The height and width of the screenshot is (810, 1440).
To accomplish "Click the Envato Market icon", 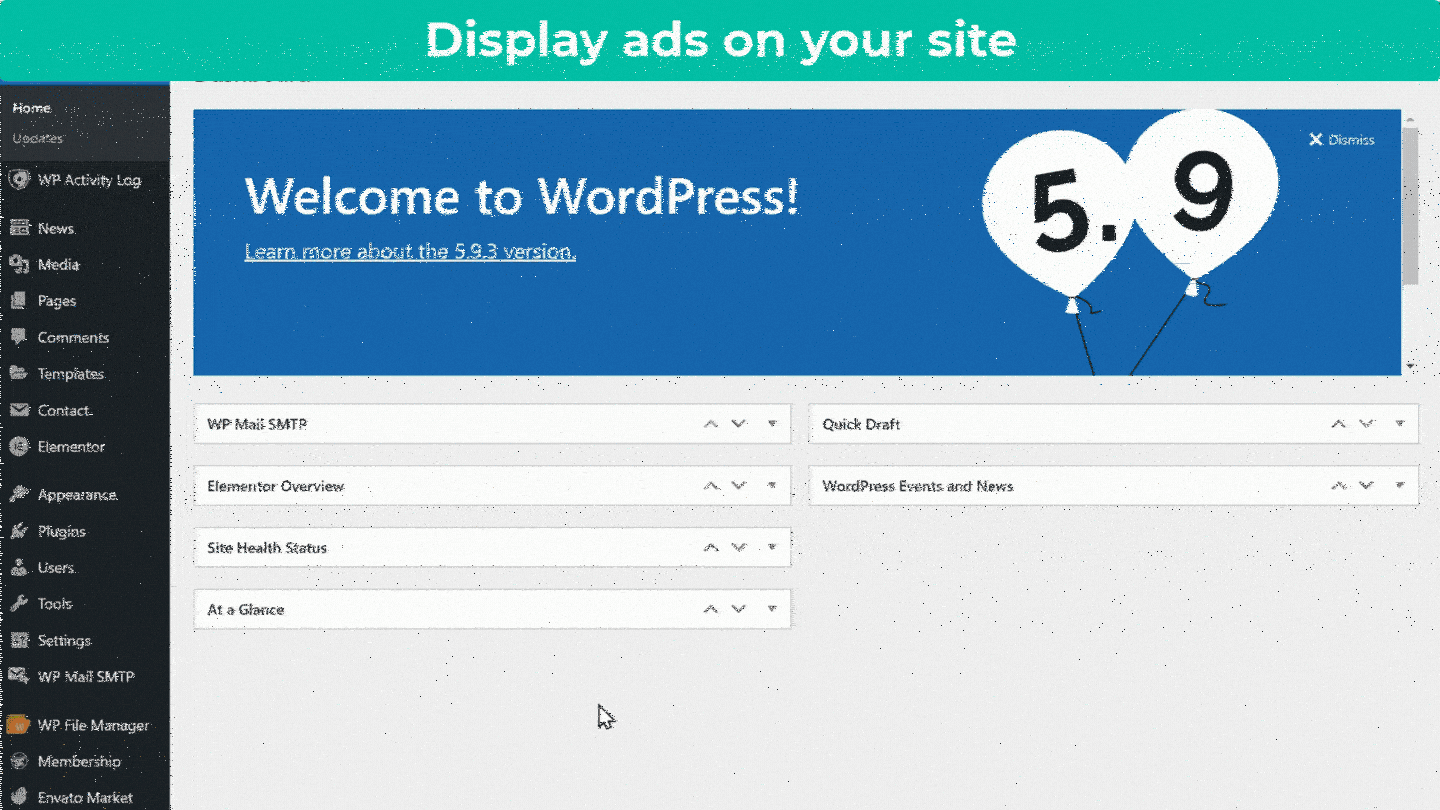I will (x=19, y=797).
